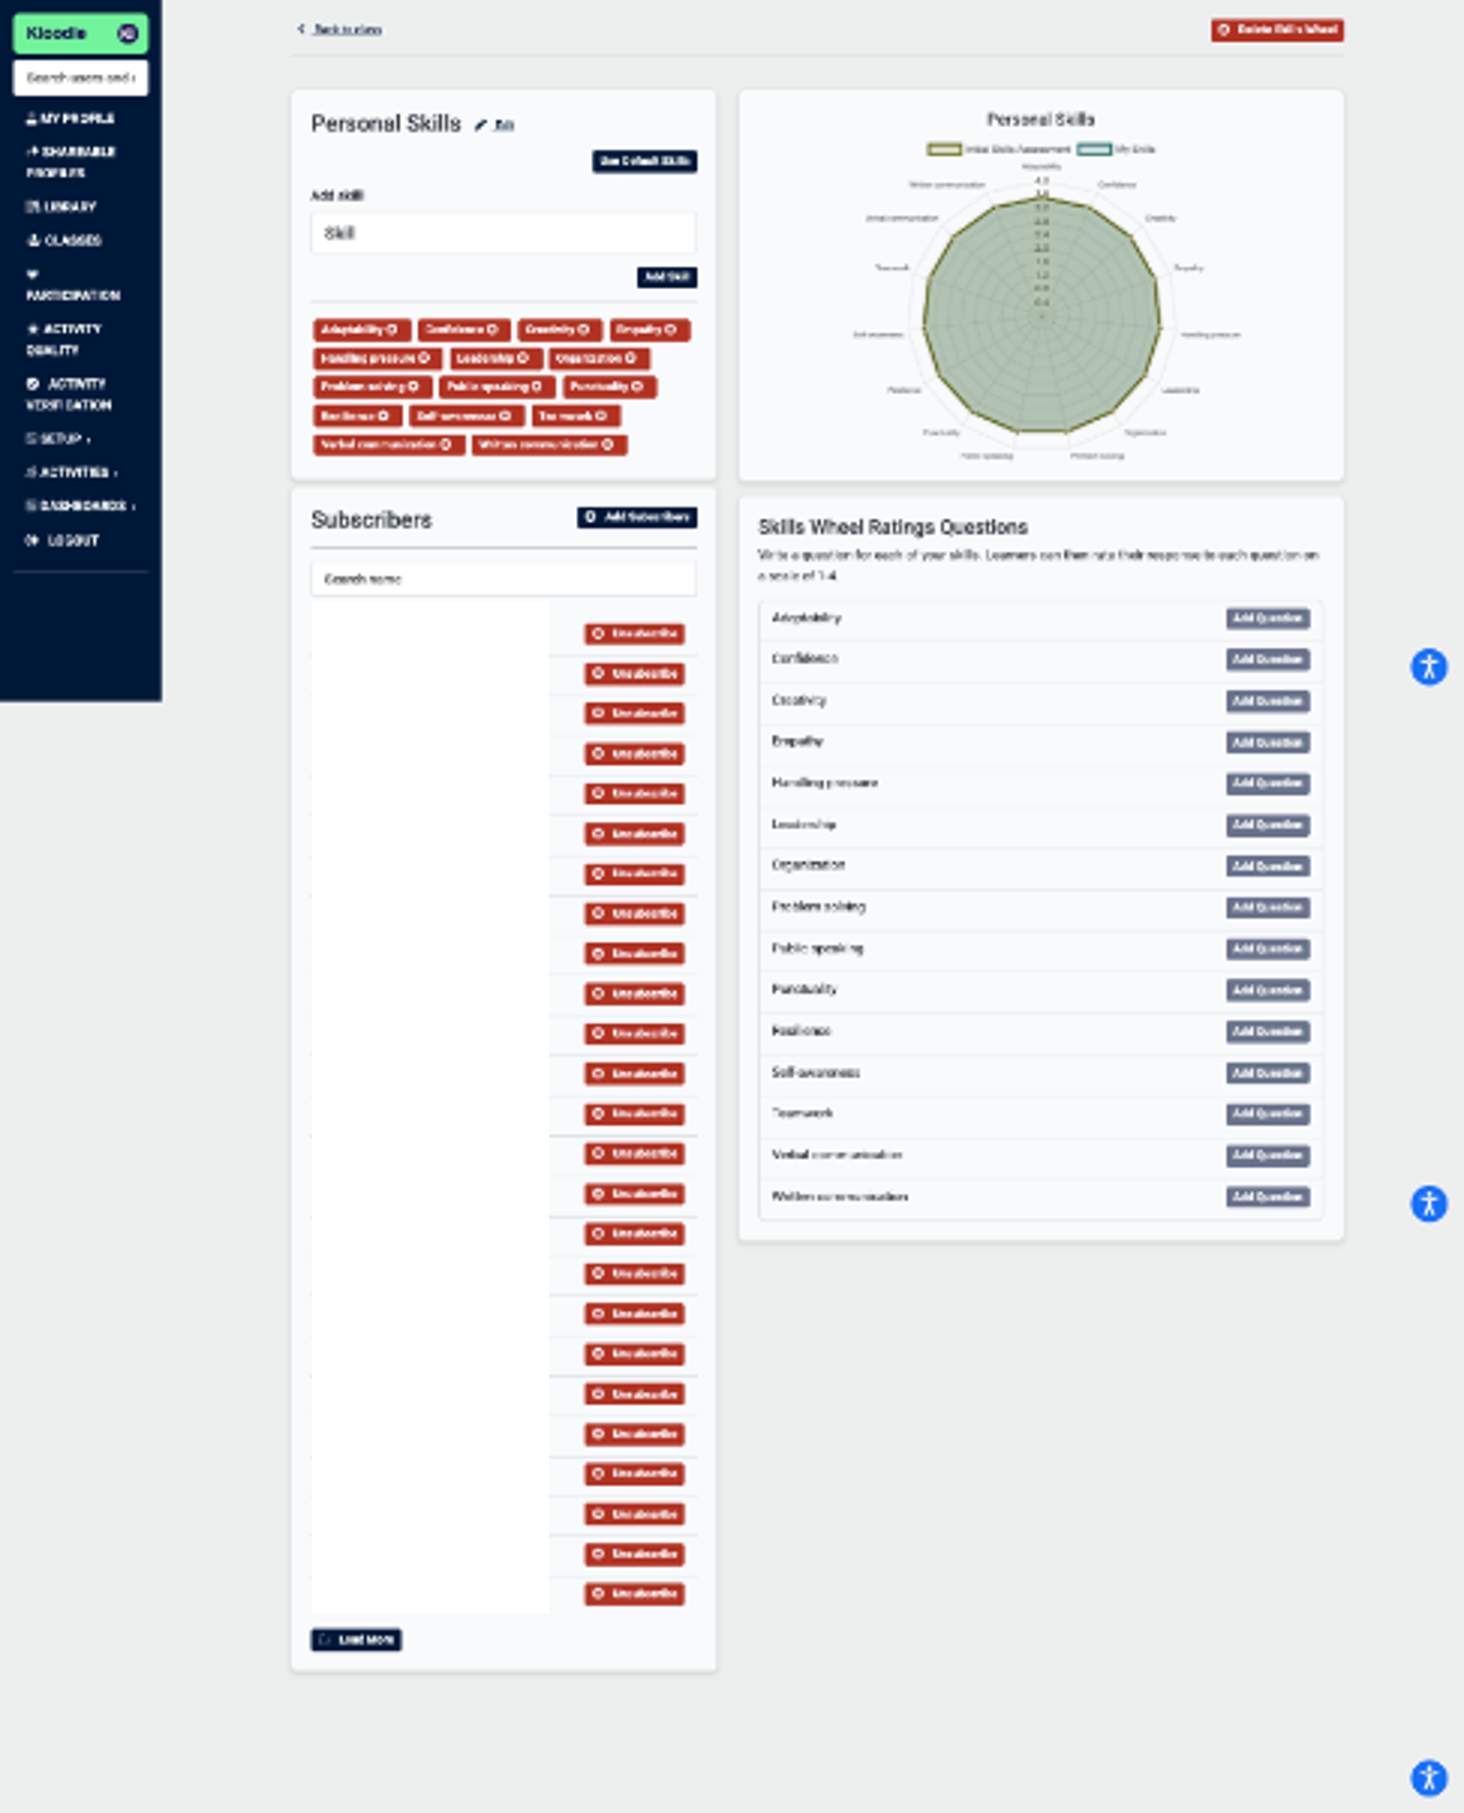Remove the Leadership skill tag

click(x=523, y=358)
